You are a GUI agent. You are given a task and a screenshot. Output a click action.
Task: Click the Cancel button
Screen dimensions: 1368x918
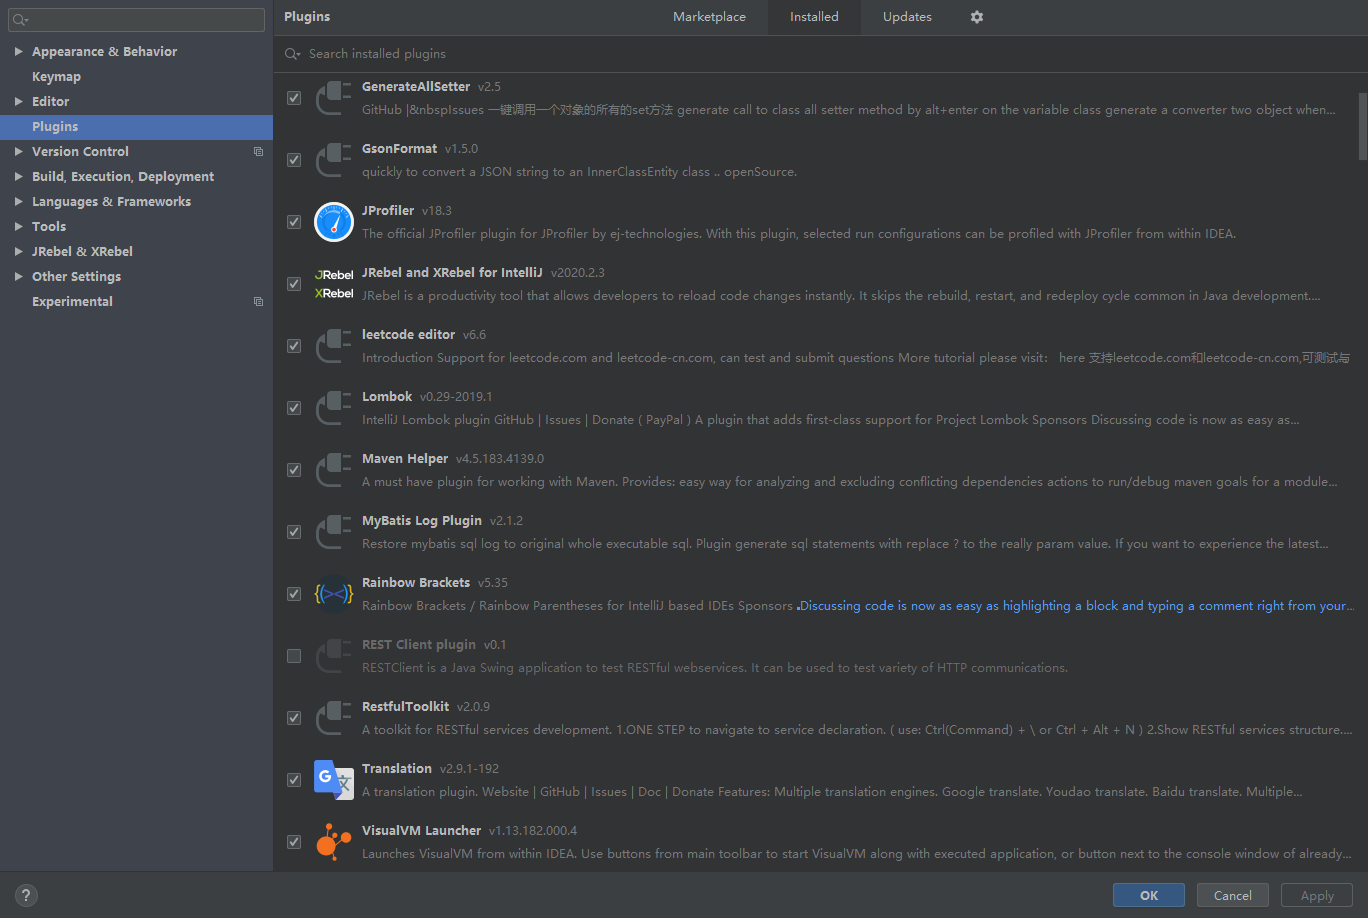click(x=1233, y=895)
